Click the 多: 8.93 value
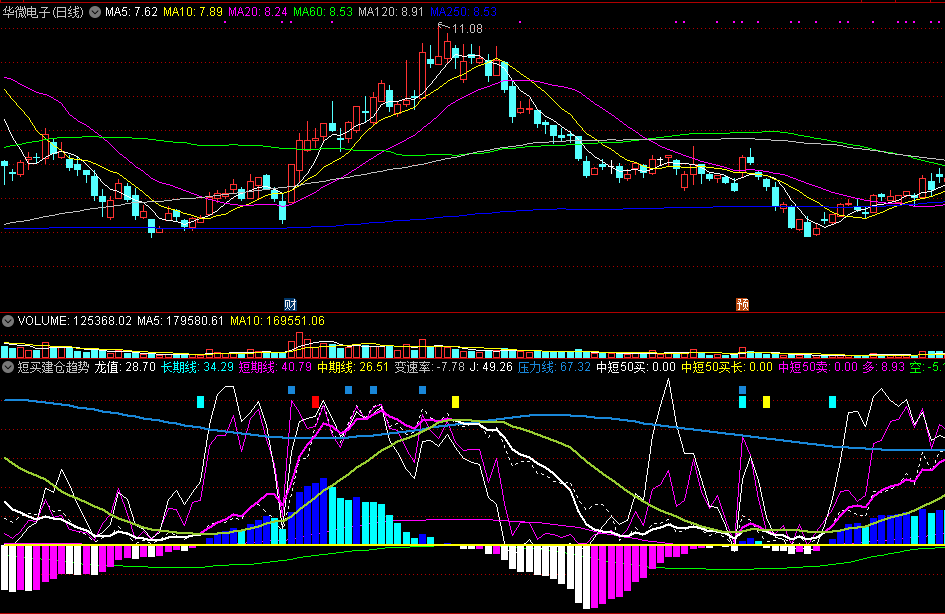Screen dimensions: 945x614 [884, 367]
